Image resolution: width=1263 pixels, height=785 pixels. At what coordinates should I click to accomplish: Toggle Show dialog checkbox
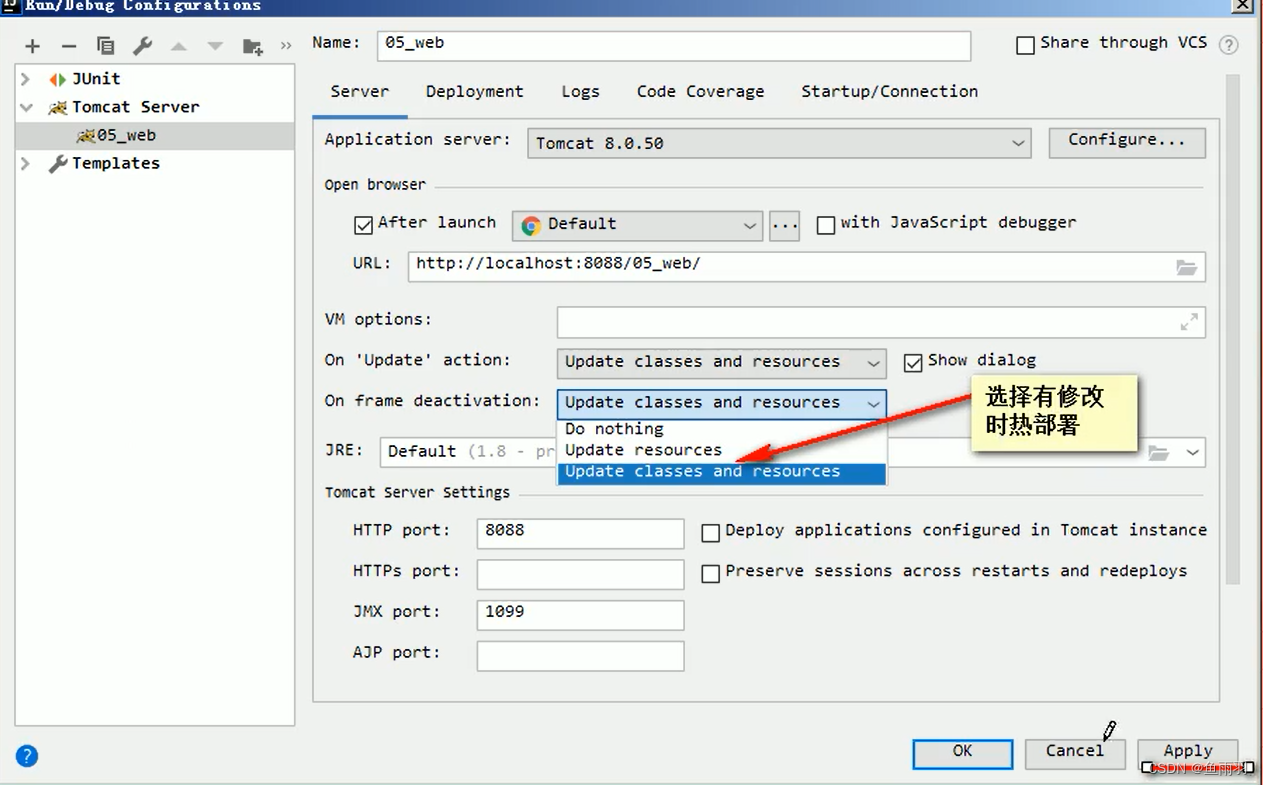tap(913, 362)
